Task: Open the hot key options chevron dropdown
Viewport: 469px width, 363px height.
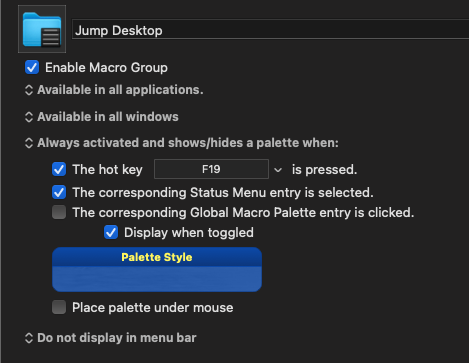Action: 278,170
